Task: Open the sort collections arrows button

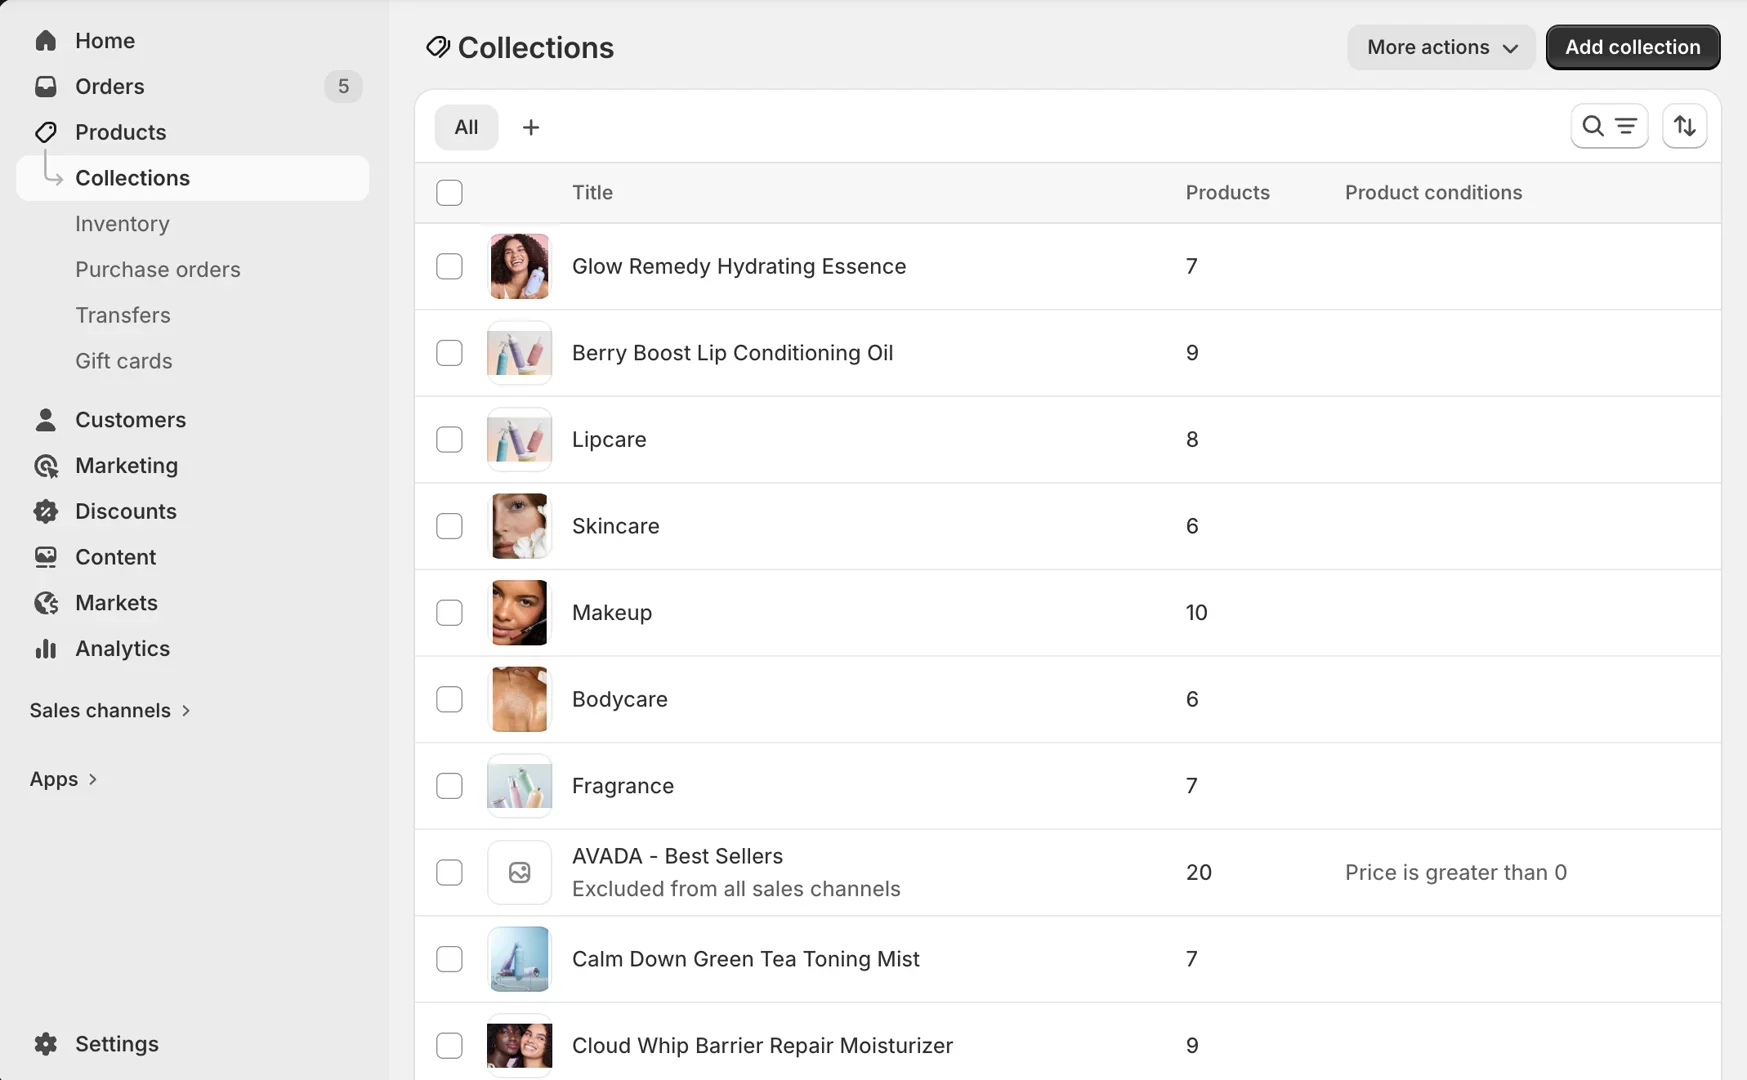Action: click(1685, 127)
